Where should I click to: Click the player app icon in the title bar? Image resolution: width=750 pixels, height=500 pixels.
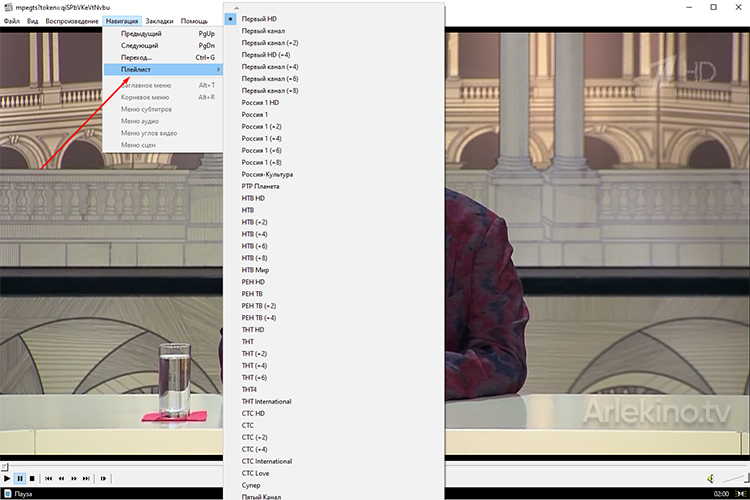click(8, 7)
